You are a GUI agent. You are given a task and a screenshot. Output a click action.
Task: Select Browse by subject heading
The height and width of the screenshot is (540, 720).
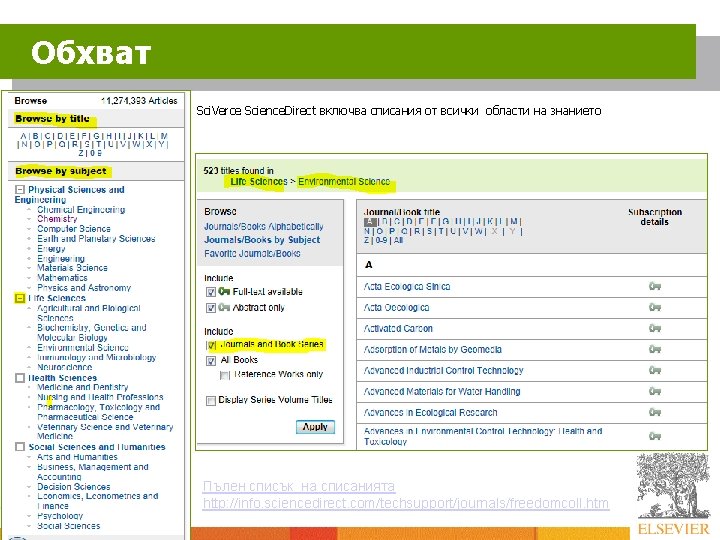tap(61, 171)
